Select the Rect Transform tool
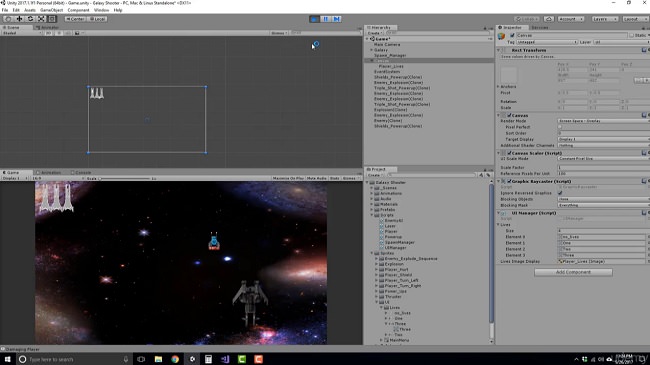Image resolution: width=650 pixels, height=365 pixels. pos(52,19)
